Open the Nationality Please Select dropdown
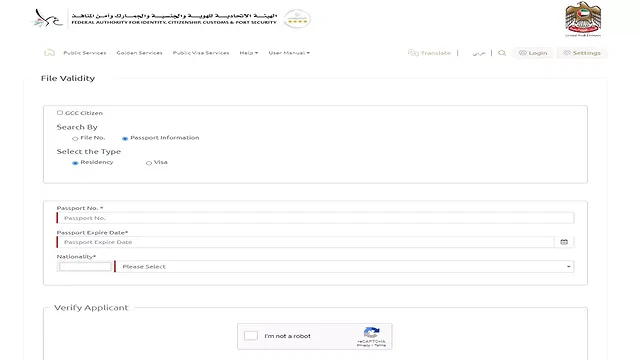The width and height of the screenshot is (640, 360). click(344, 267)
